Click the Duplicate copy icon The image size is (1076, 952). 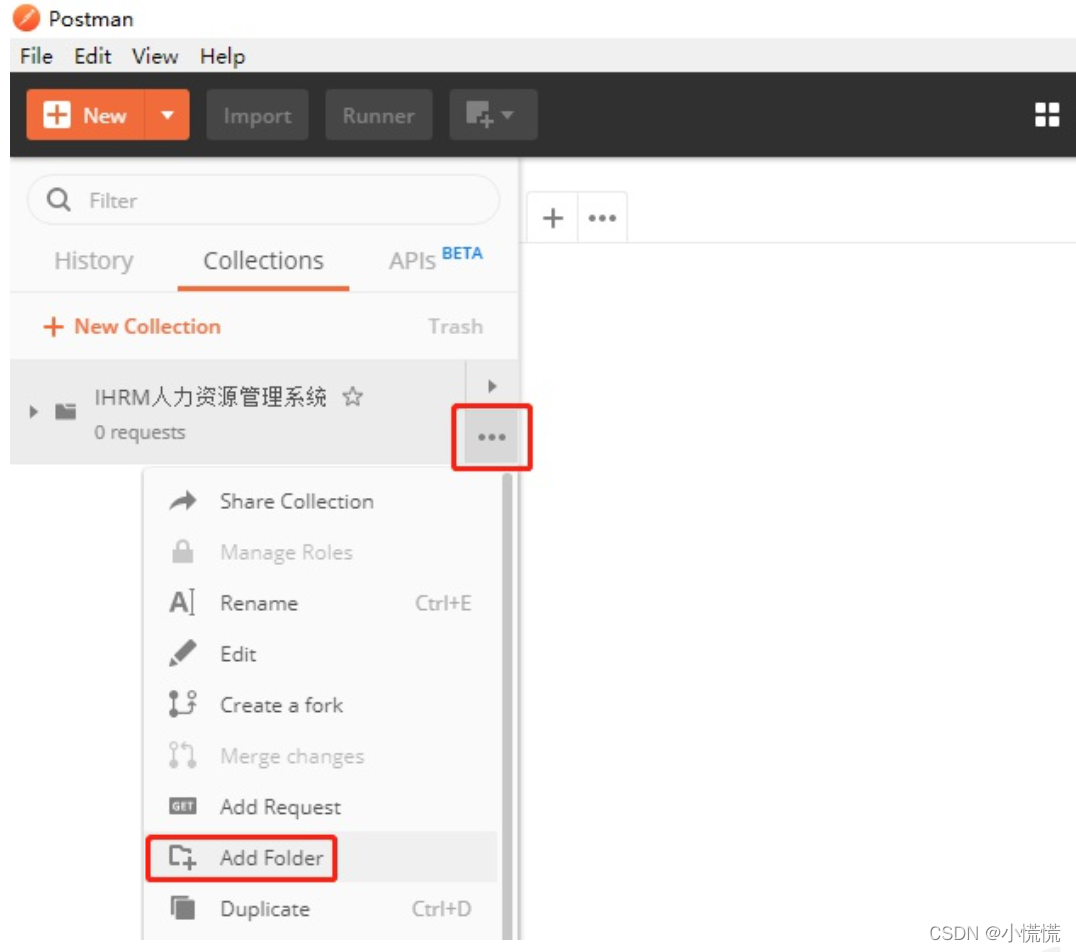pyautogui.click(x=183, y=908)
